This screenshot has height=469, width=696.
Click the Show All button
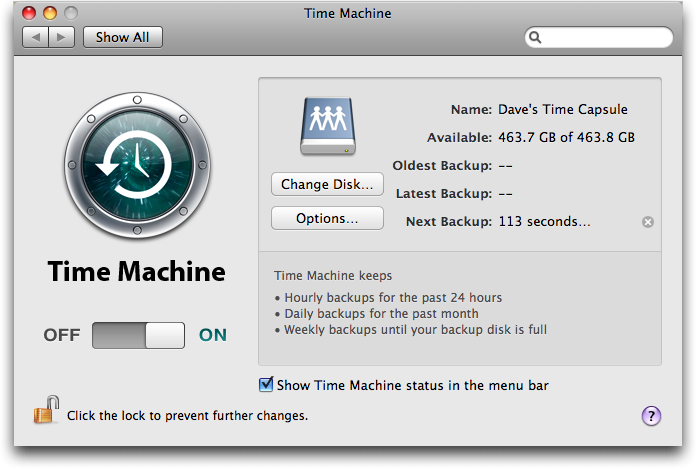tap(123, 37)
